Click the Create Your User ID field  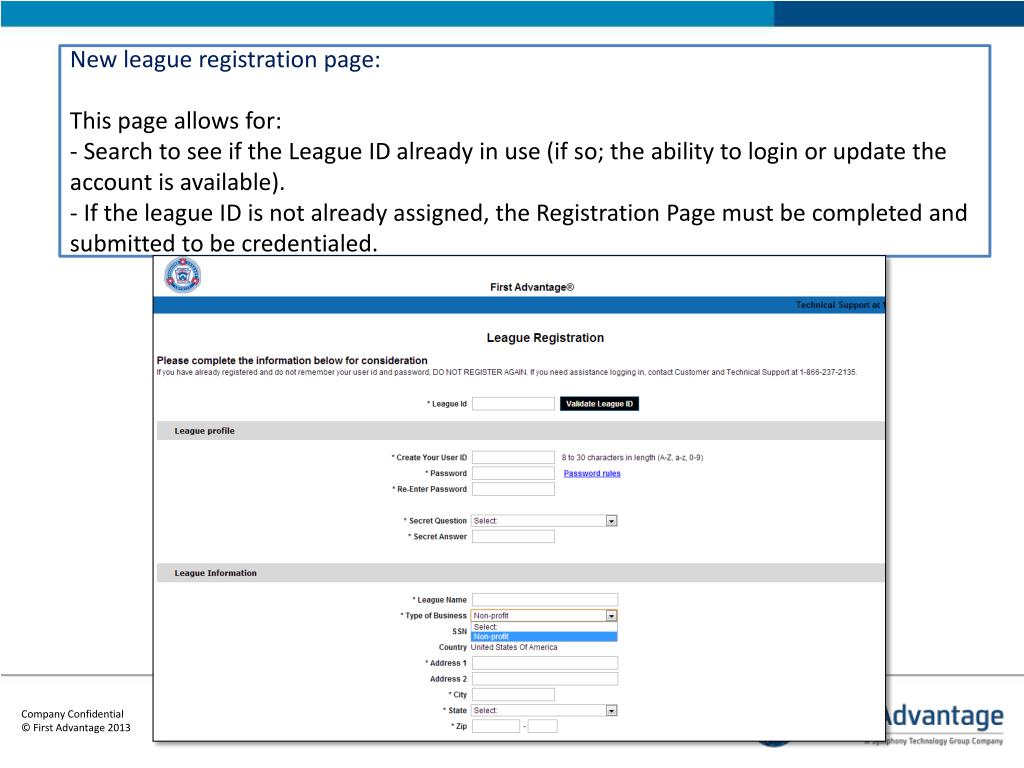click(x=513, y=457)
